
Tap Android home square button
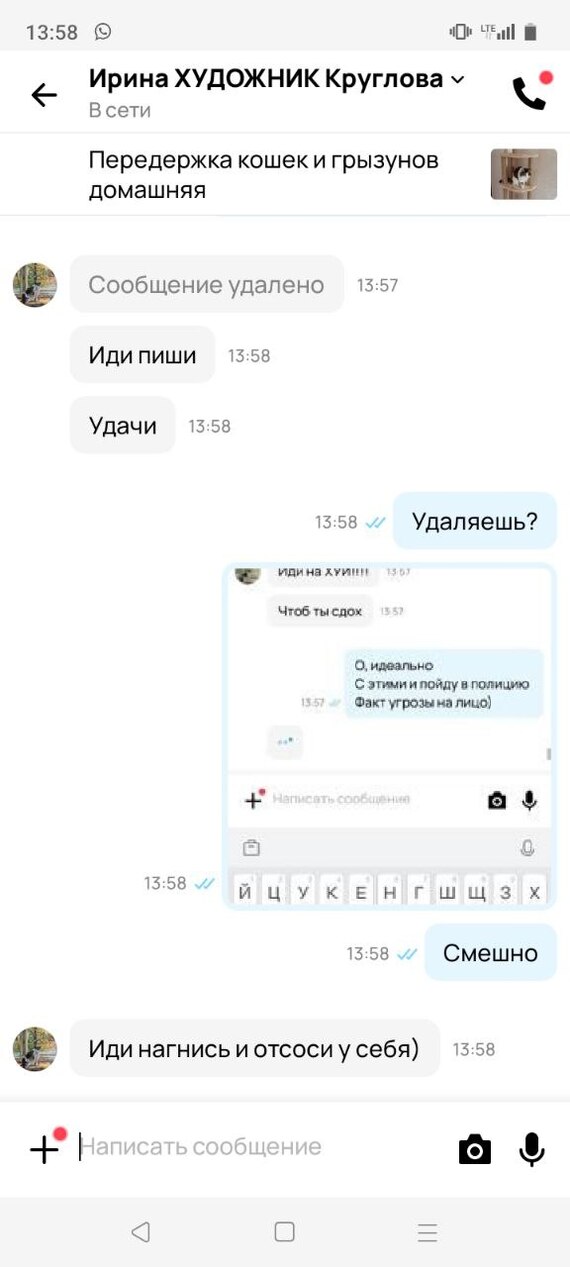[x=284, y=1232]
